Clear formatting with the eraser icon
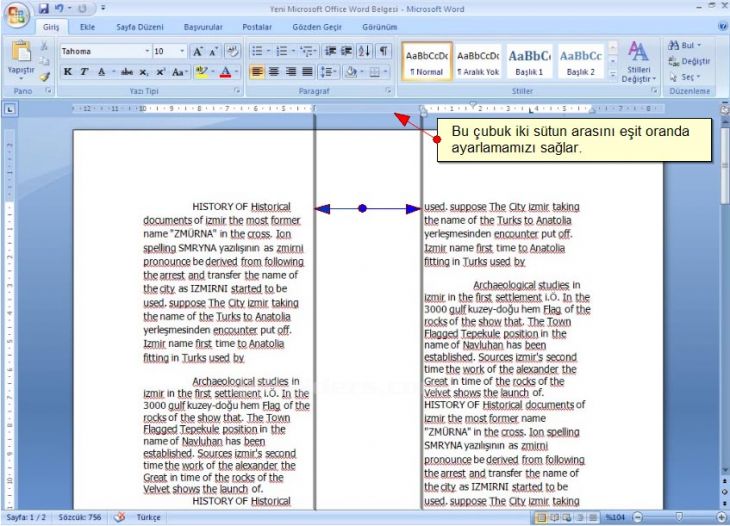This screenshot has width=730, height=526. [232, 51]
